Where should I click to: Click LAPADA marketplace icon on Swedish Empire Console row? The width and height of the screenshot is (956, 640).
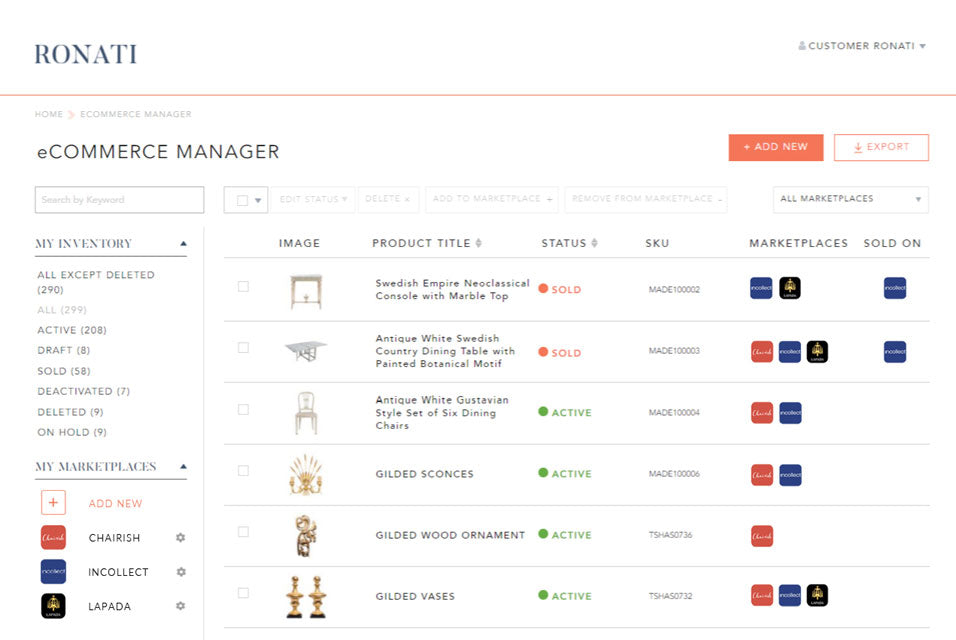click(790, 288)
